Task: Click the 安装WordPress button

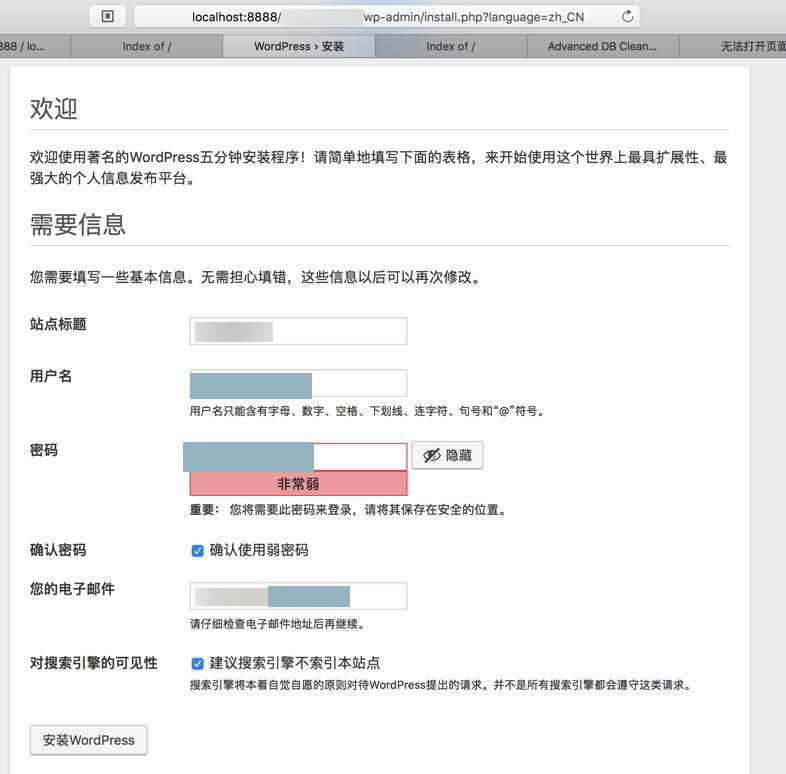Action: [89, 740]
